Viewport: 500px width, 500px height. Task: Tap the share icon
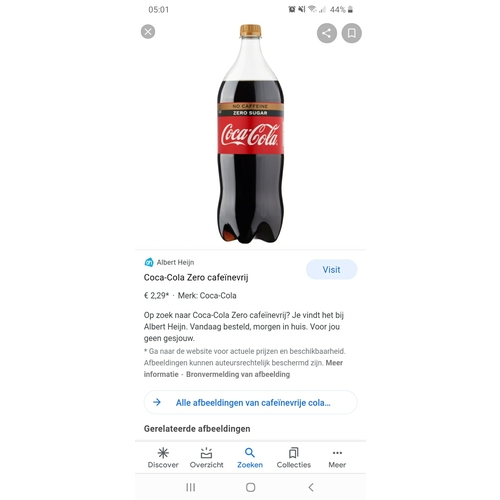tap(327, 33)
